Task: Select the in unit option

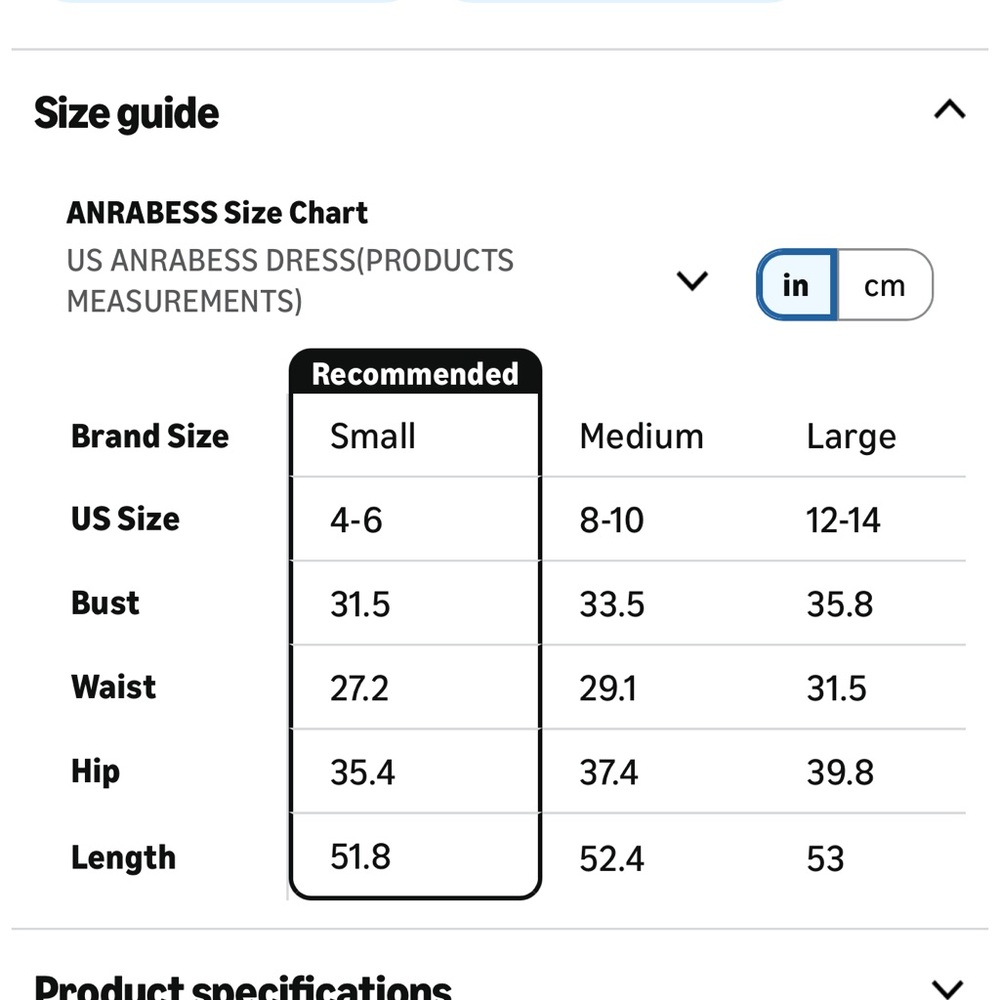Action: point(797,285)
